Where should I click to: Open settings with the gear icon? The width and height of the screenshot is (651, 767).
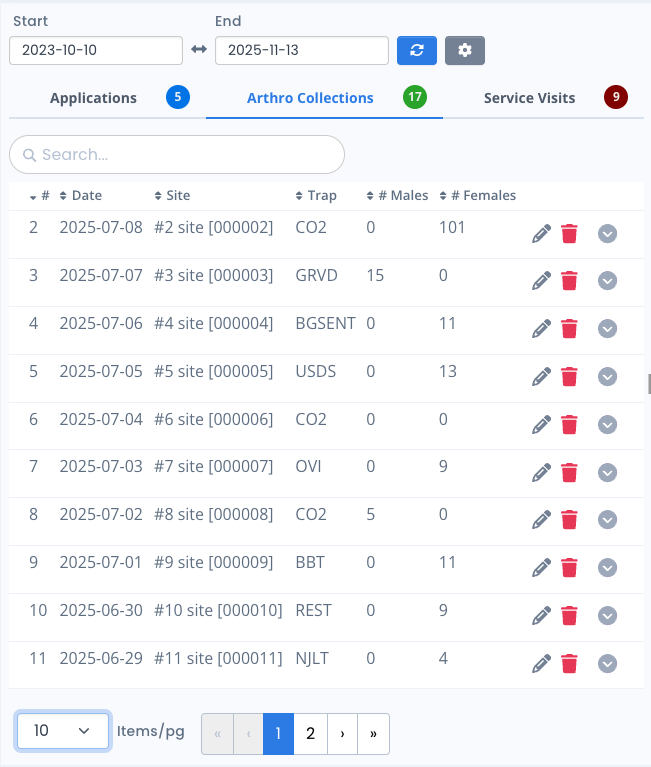tap(464, 50)
